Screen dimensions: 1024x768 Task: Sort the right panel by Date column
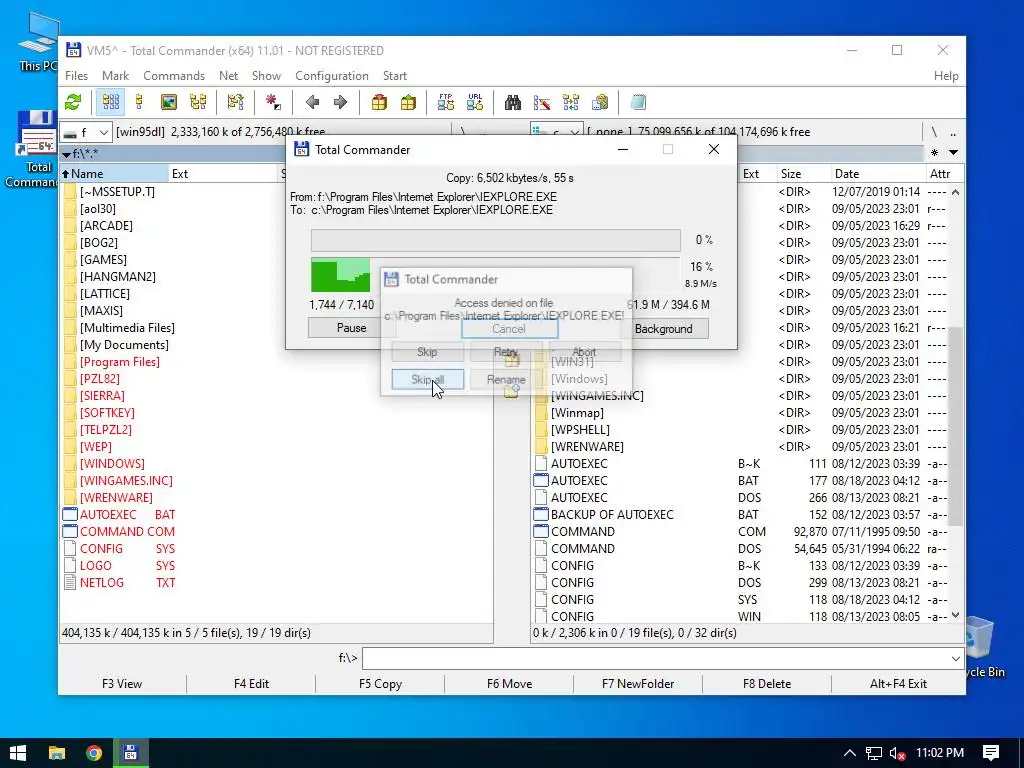[876, 174]
